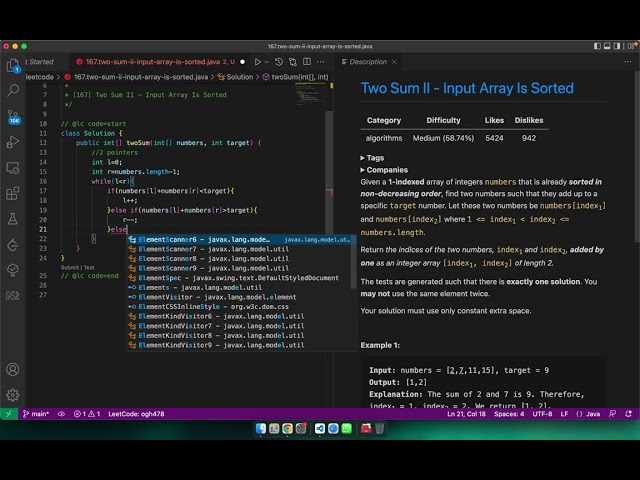The width and height of the screenshot is (640, 480).
Task: Split the editor to the right
Action: click(x=307, y=62)
